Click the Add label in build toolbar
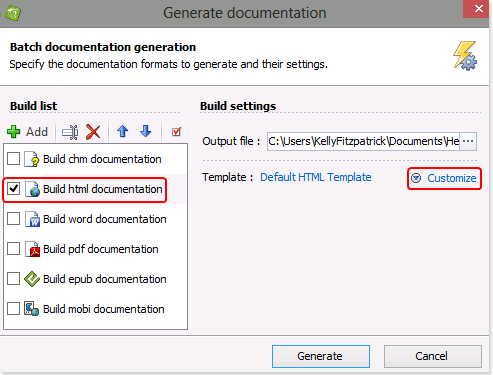Image resolution: width=493 pixels, height=375 pixels. (x=37, y=132)
